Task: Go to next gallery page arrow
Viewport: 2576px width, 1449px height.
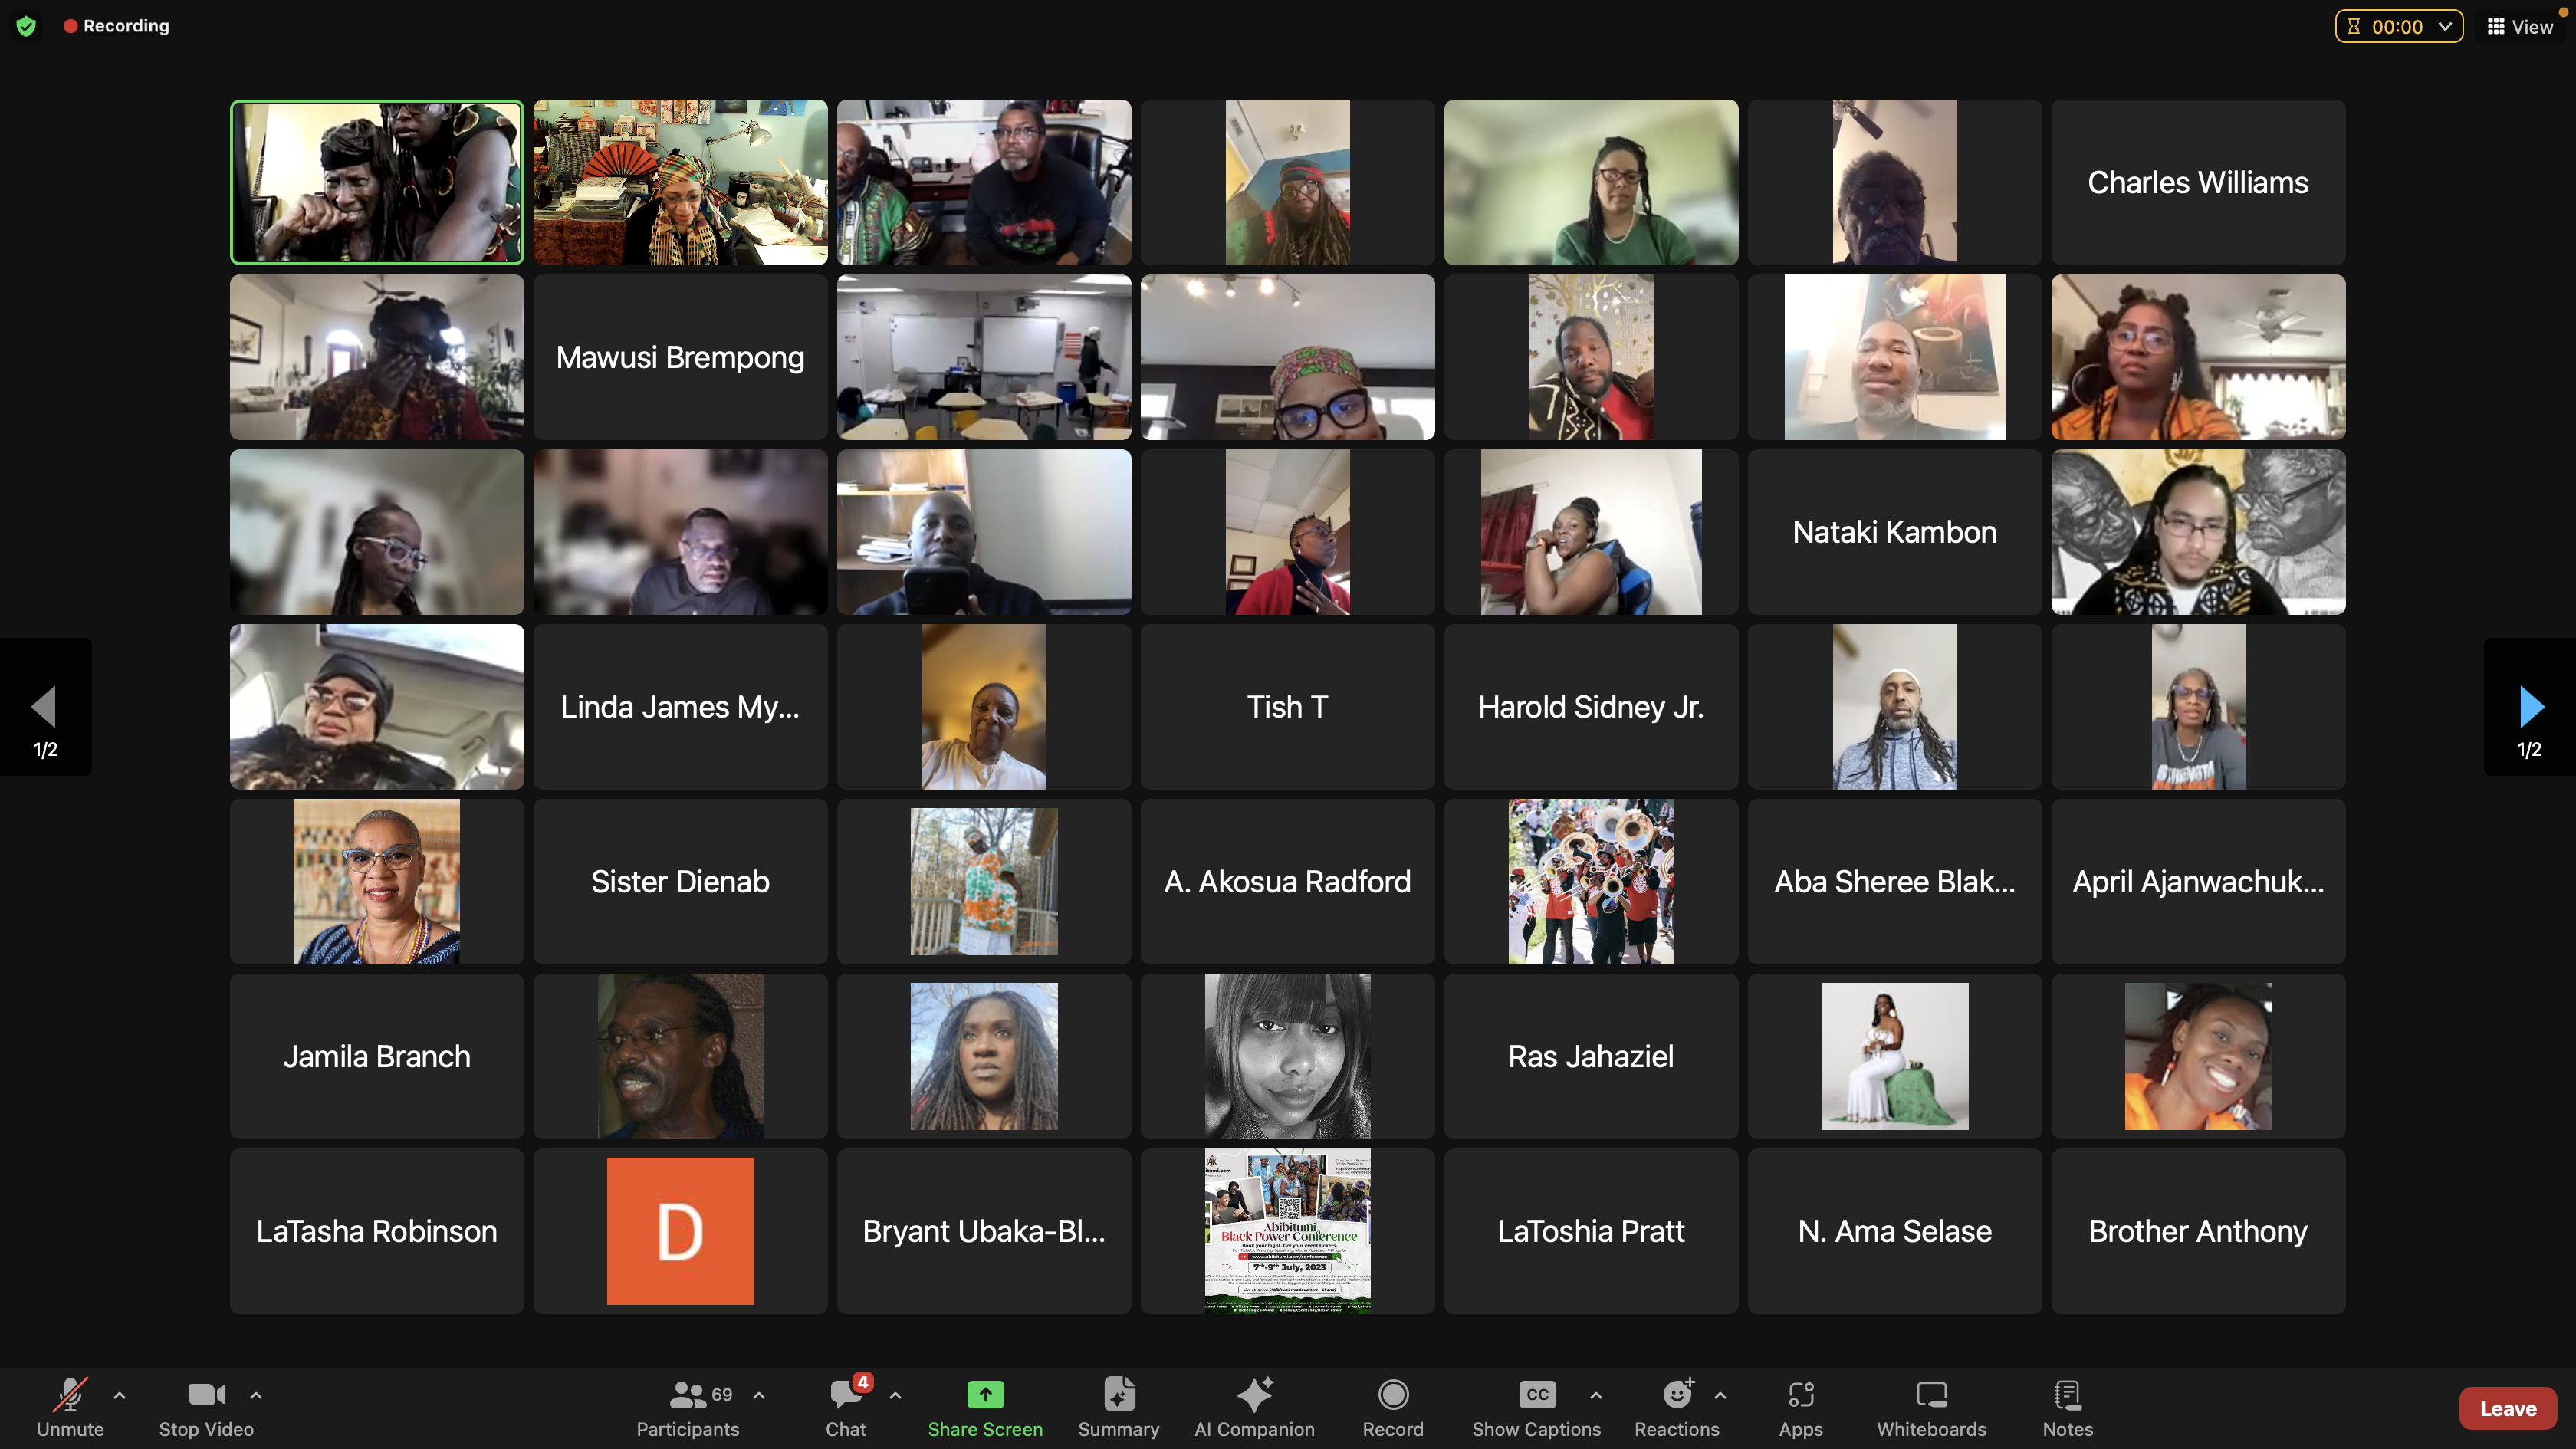Action: click(2530, 707)
